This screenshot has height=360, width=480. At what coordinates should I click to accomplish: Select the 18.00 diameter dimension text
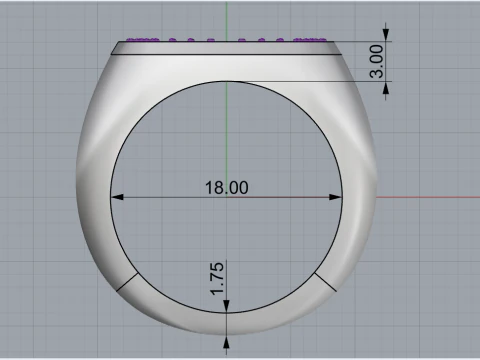[x=227, y=188]
